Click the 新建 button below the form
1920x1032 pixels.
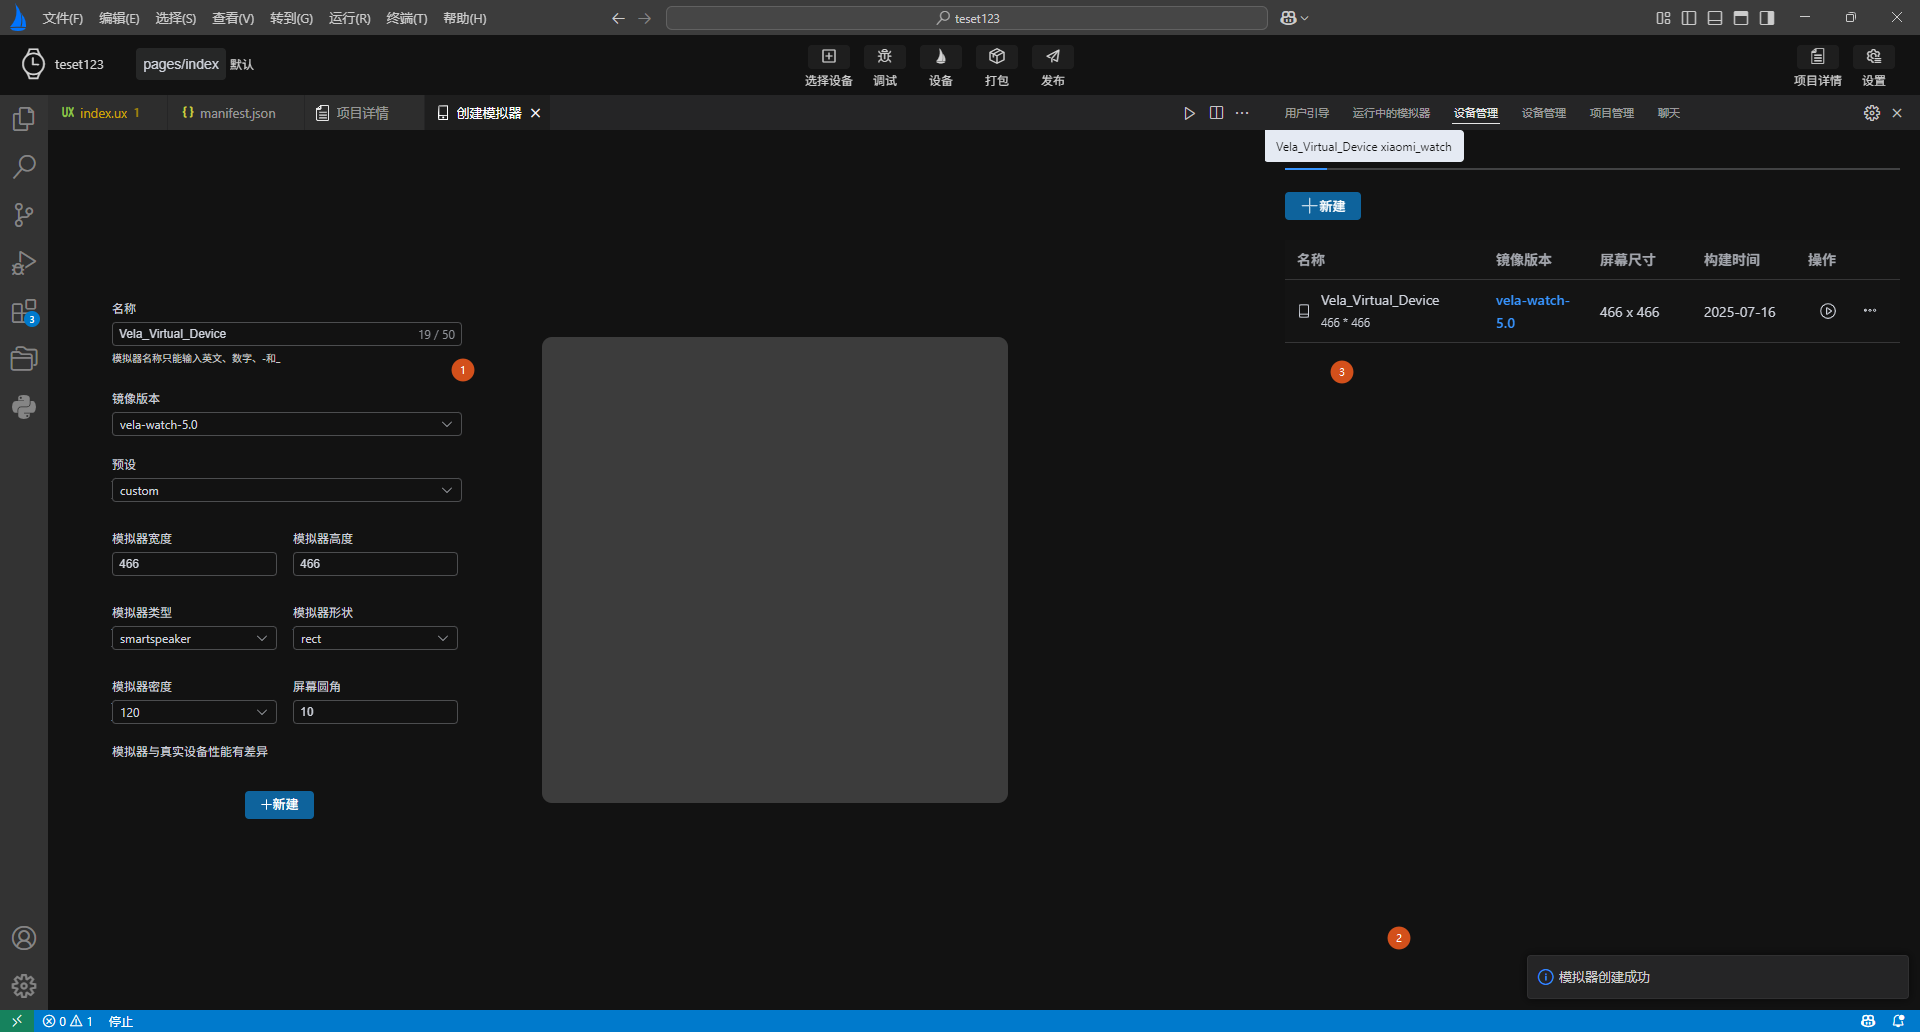pos(279,805)
